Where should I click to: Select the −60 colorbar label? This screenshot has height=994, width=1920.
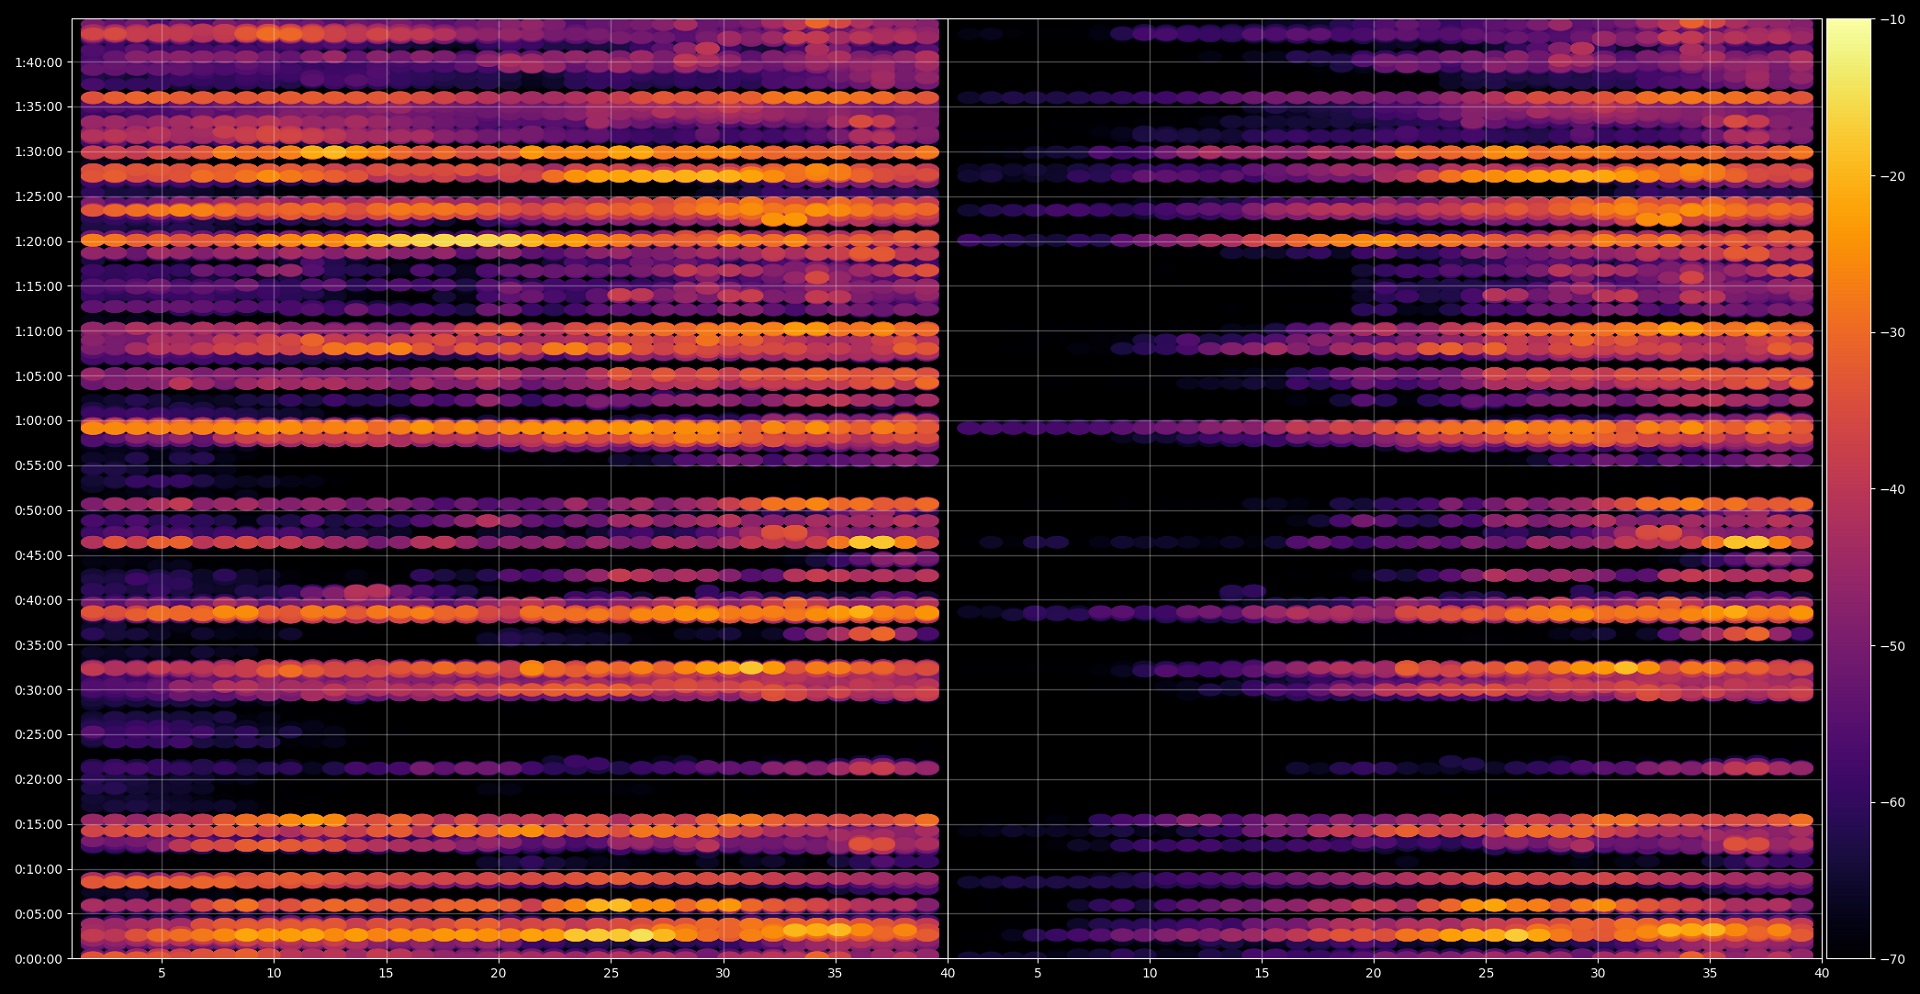1893,802
